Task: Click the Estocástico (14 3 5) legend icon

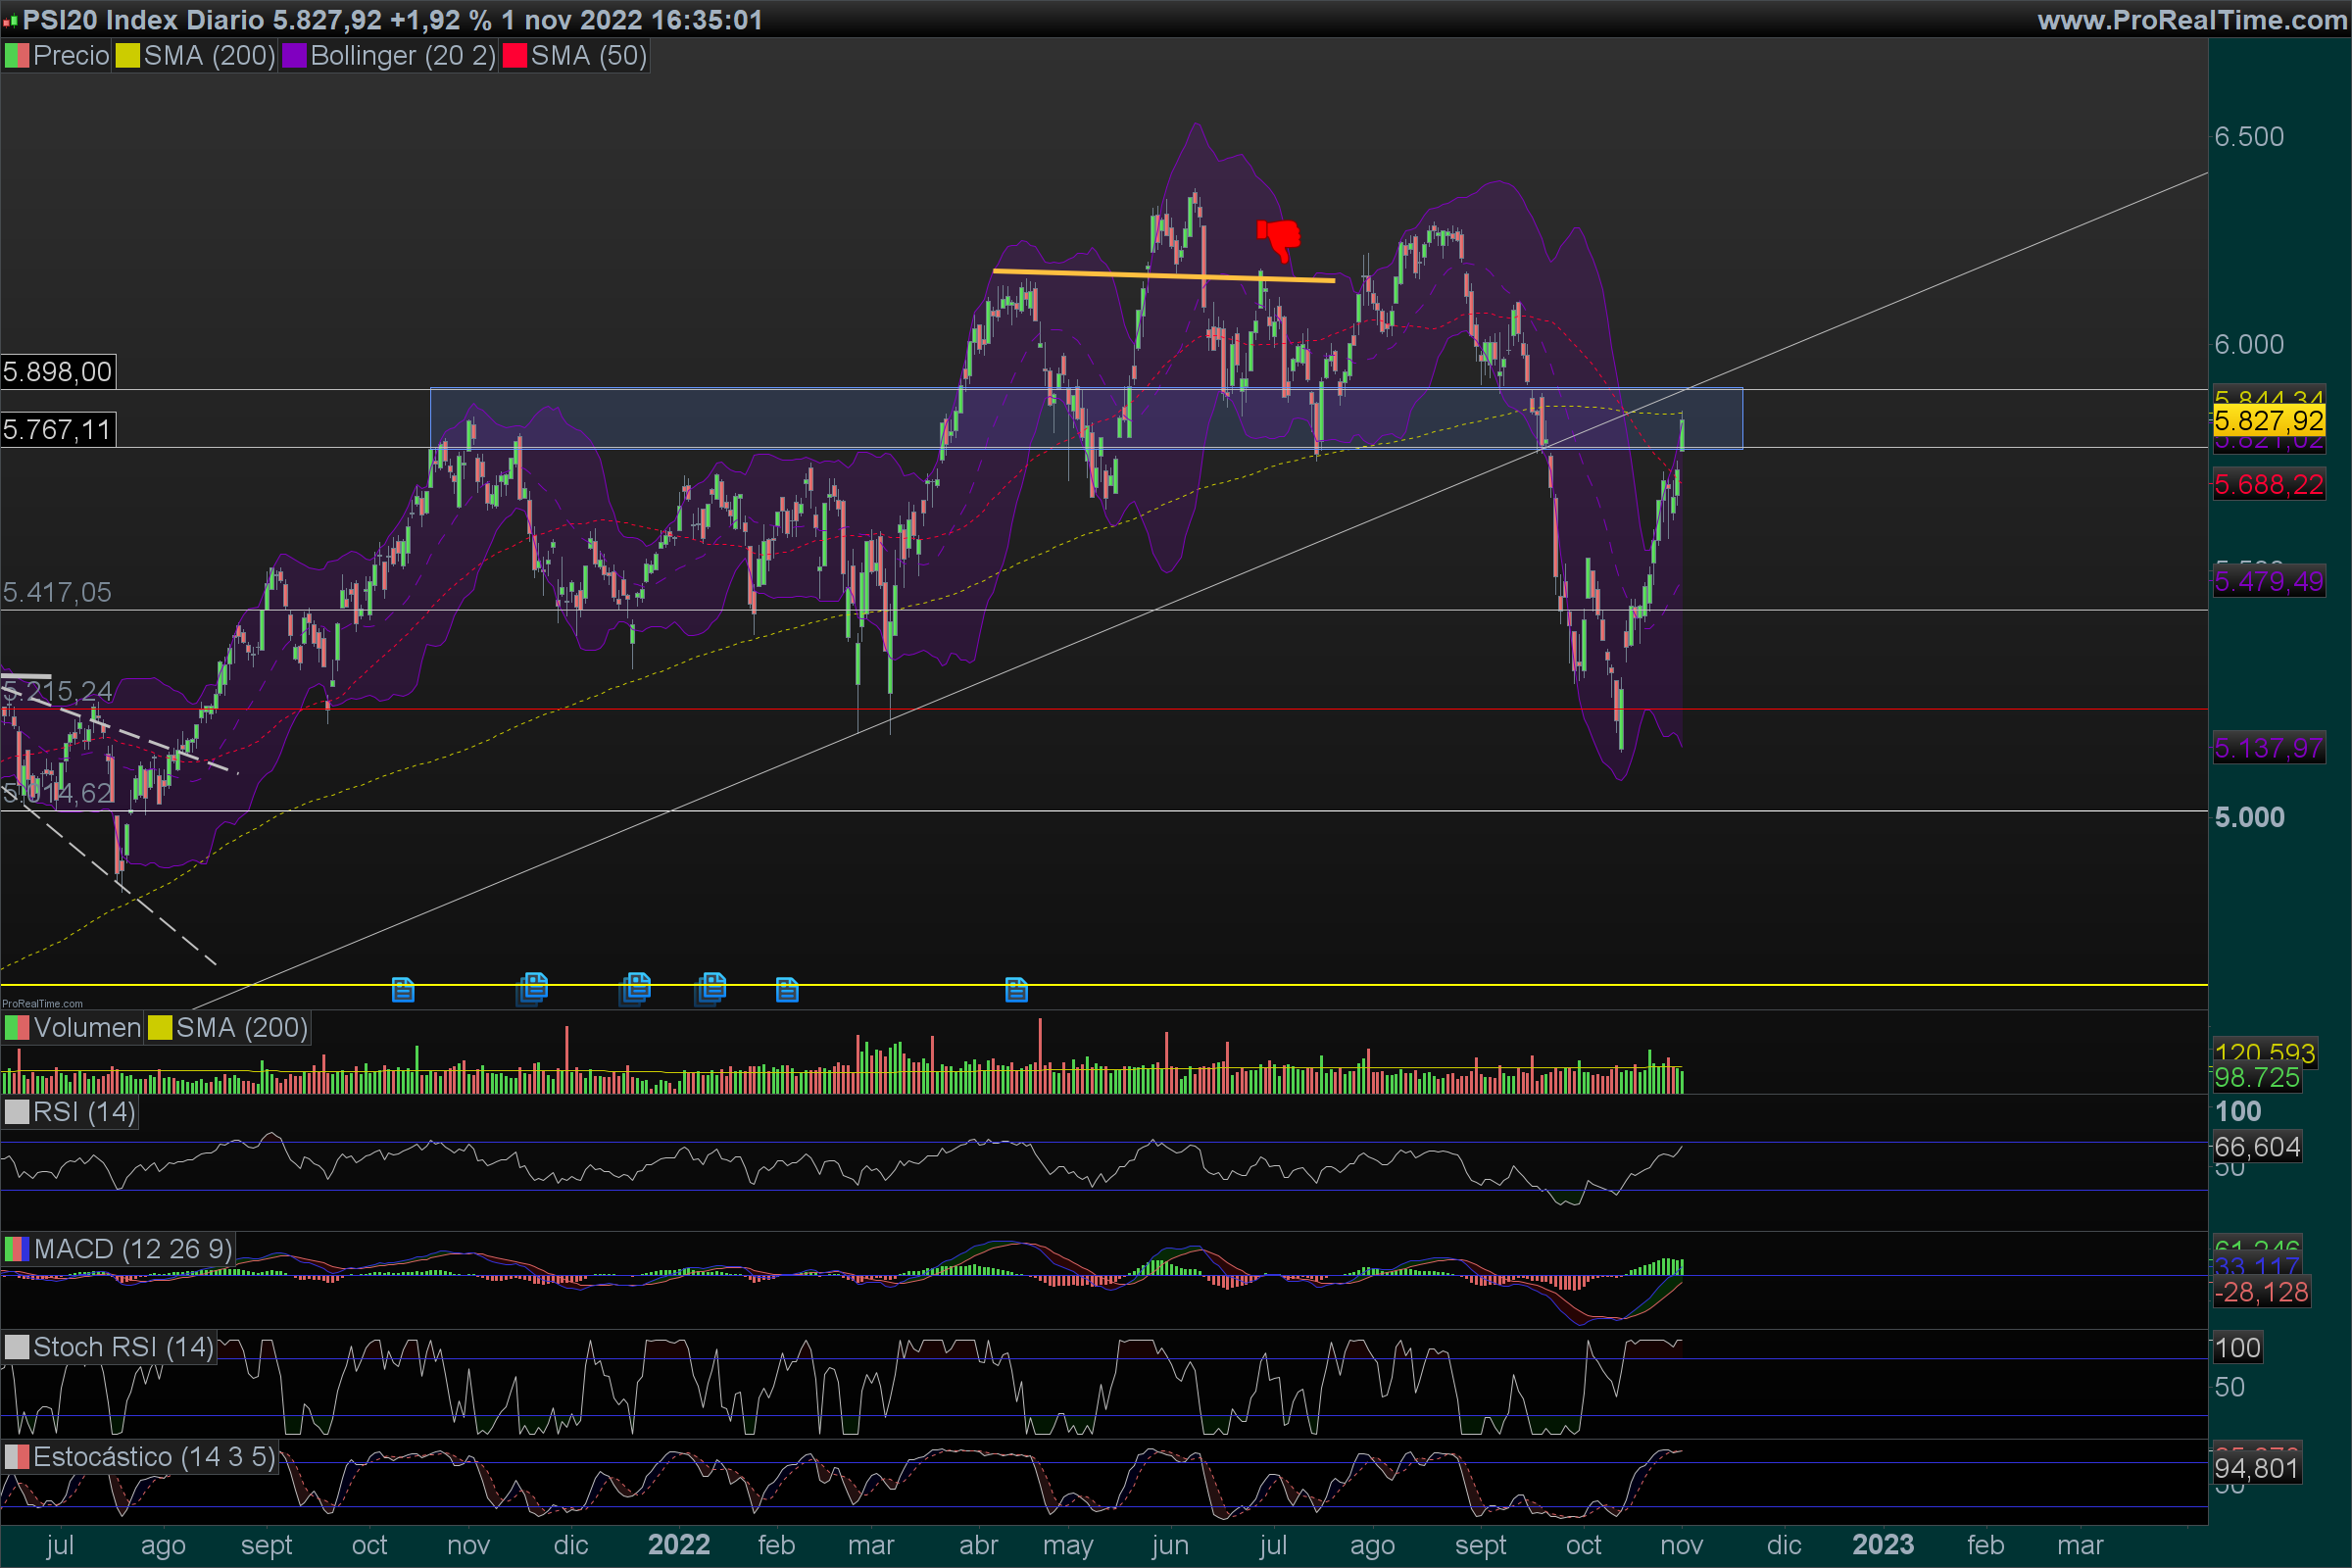Action: [17, 1457]
